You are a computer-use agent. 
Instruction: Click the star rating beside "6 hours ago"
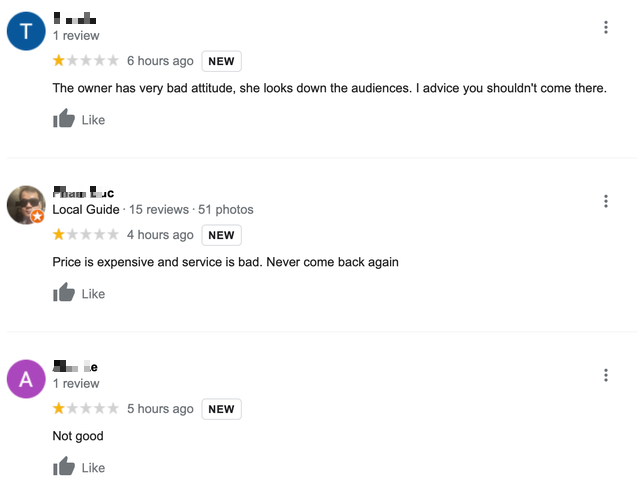click(x=86, y=61)
